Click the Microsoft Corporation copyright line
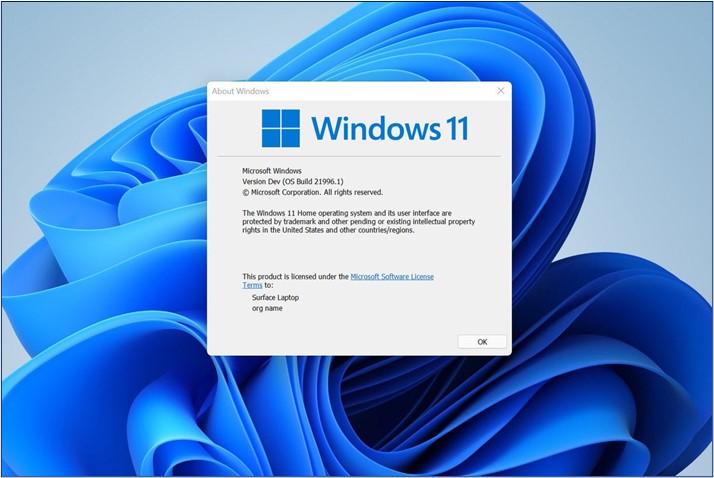 (x=312, y=192)
